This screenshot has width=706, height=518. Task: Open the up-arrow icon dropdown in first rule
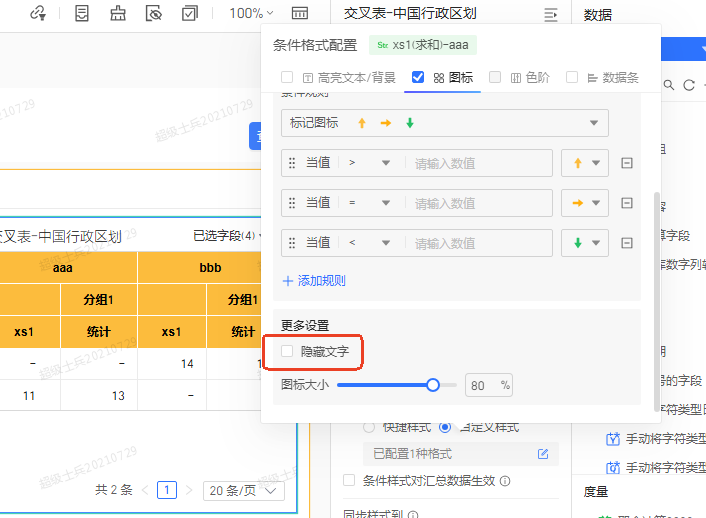585,163
